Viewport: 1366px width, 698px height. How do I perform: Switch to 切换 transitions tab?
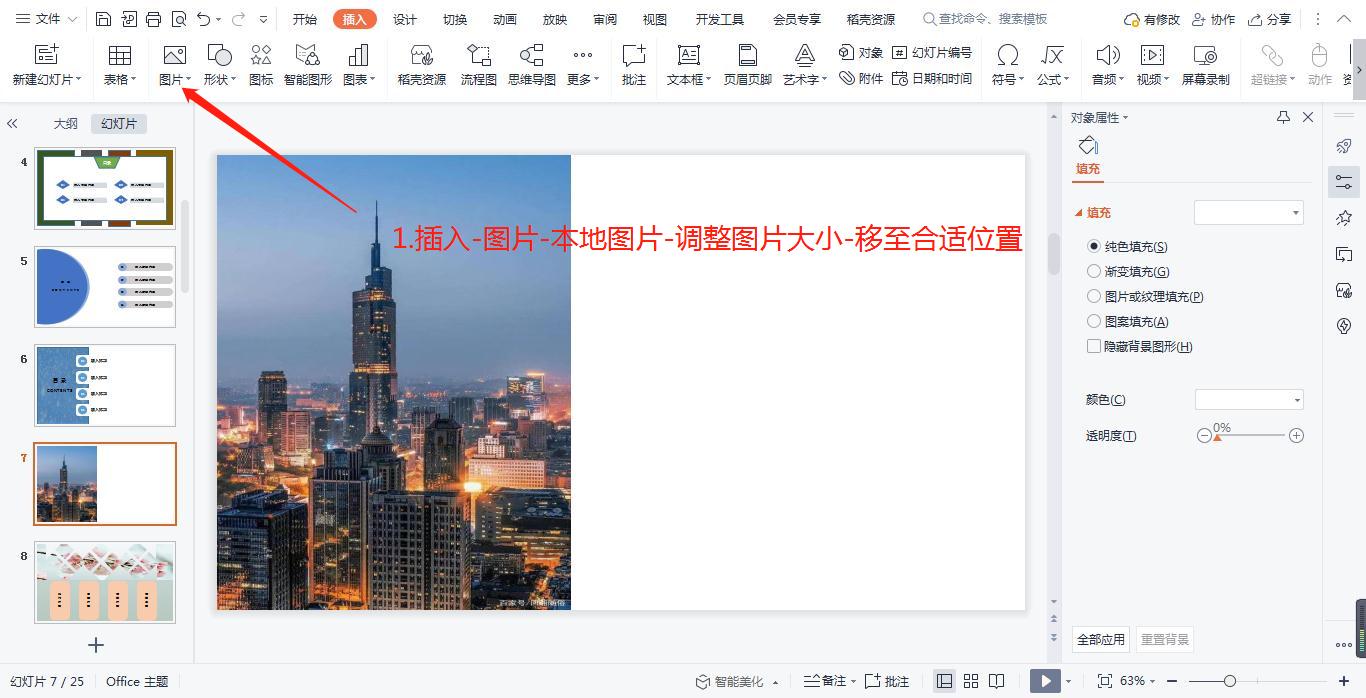coord(455,19)
